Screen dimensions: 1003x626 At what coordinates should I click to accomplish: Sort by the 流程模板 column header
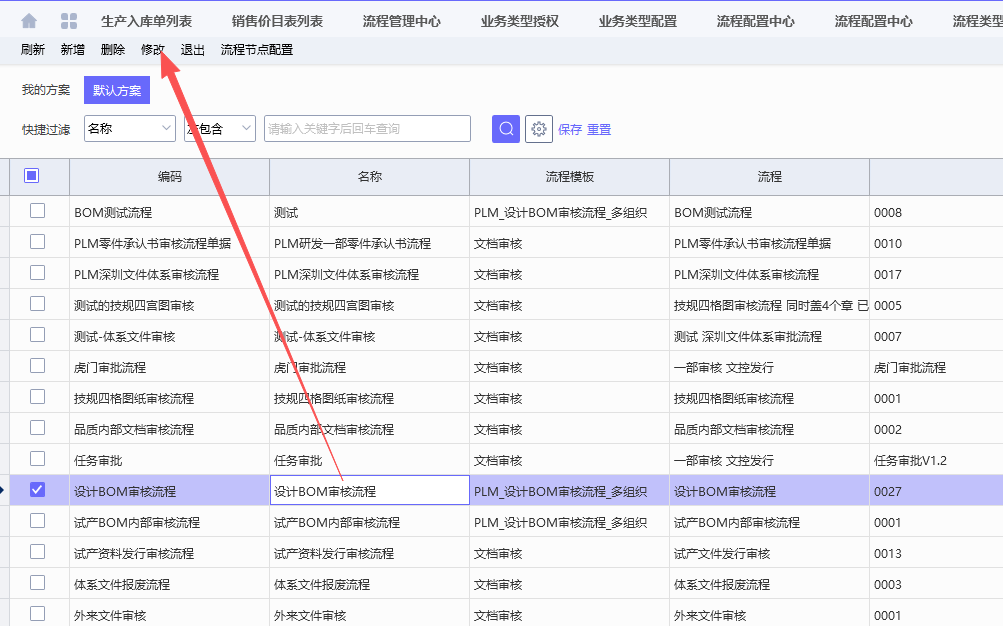(x=569, y=176)
